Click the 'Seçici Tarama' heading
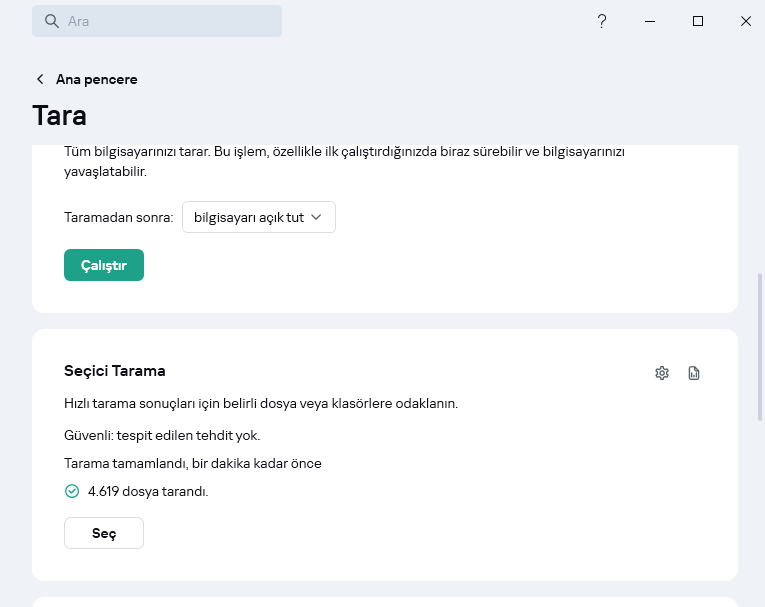This screenshot has height=607, width=765. click(x=115, y=371)
